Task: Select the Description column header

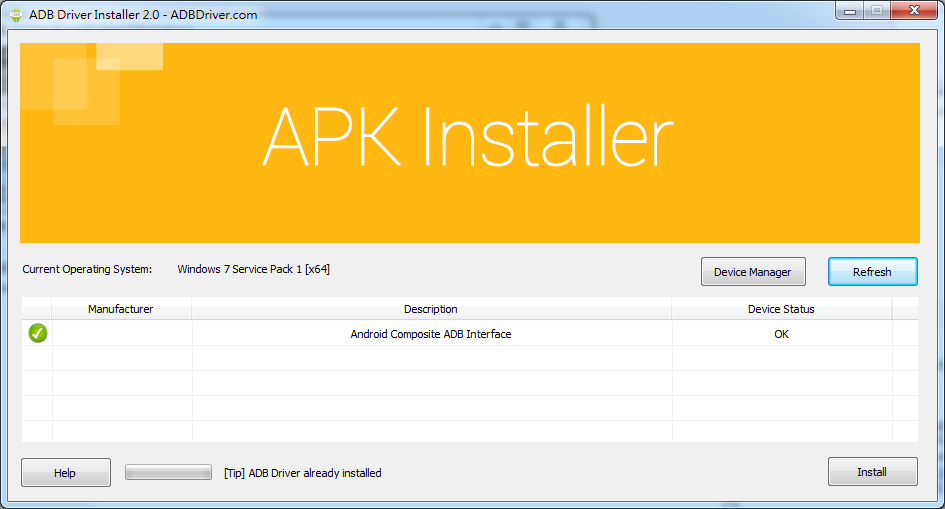Action: click(x=431, y=308)
